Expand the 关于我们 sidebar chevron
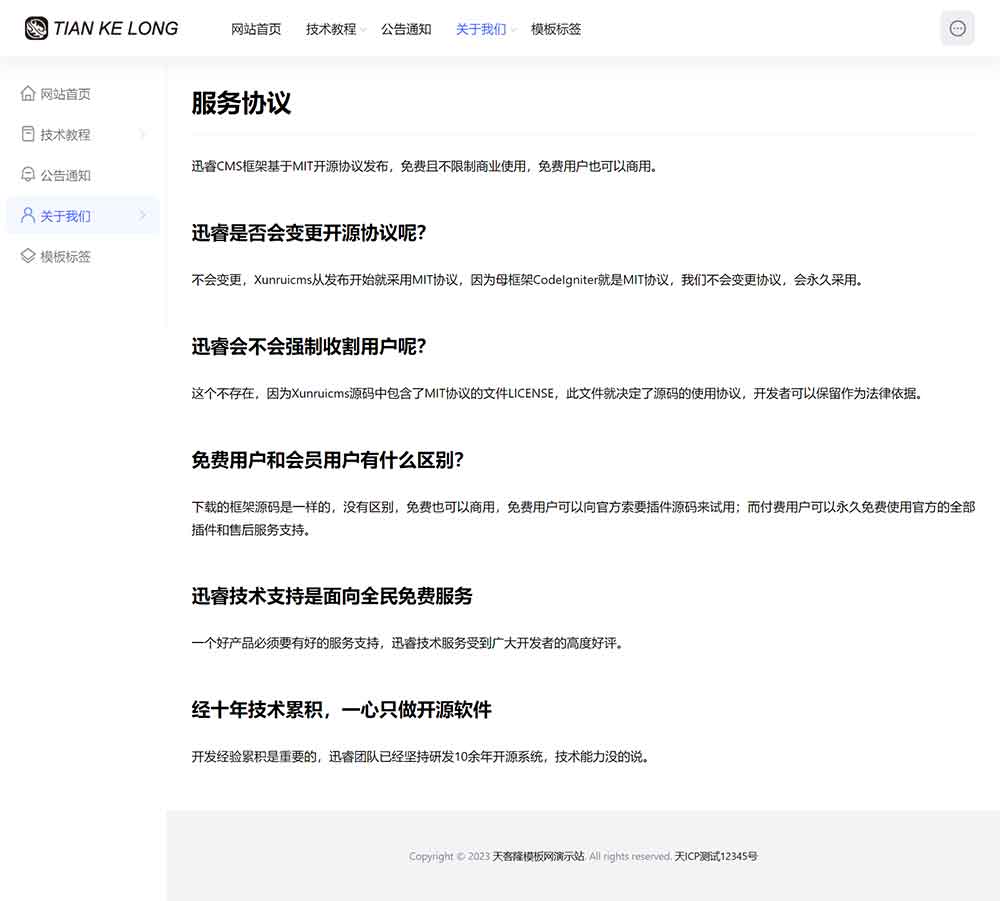 tap(142, 215)
